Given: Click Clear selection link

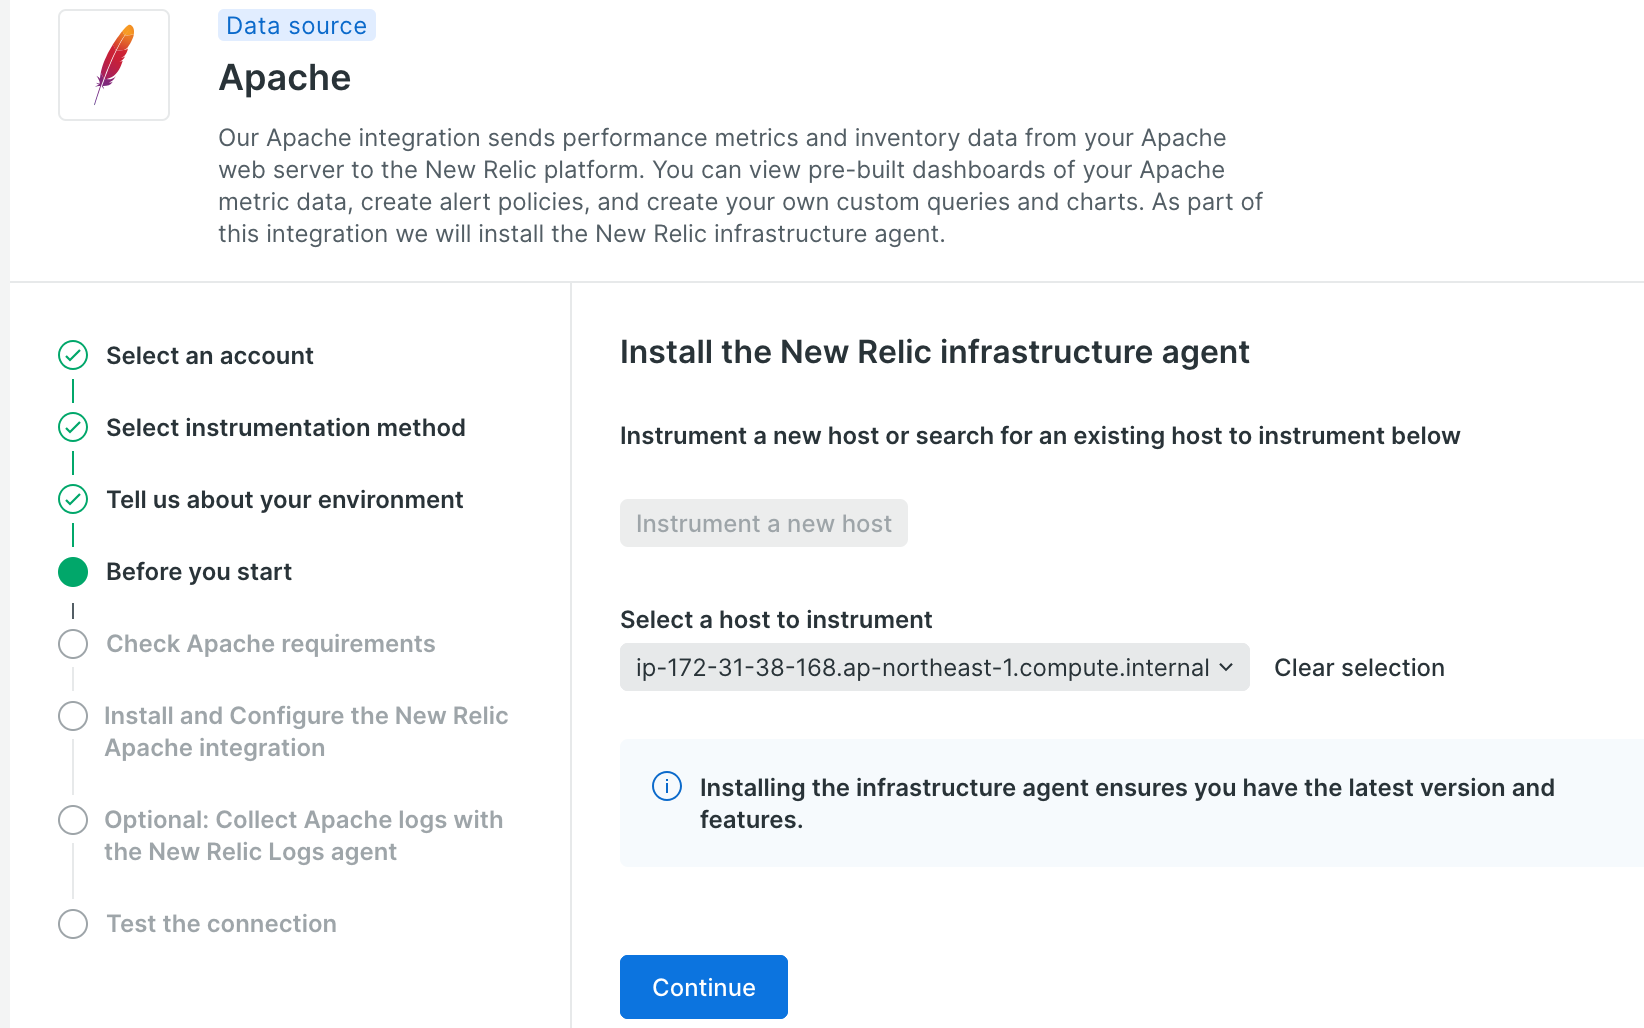Looking at the screenshot, I should [x=1359, y=667].
